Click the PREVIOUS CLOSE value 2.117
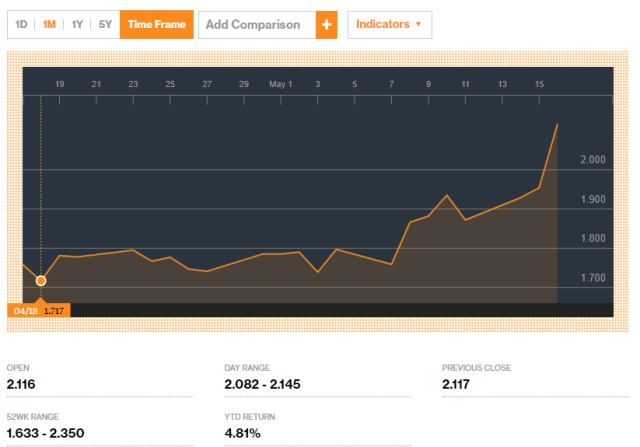Image resolution: width=640 pixels, height=447 pixels. click(x=458, y=384)
